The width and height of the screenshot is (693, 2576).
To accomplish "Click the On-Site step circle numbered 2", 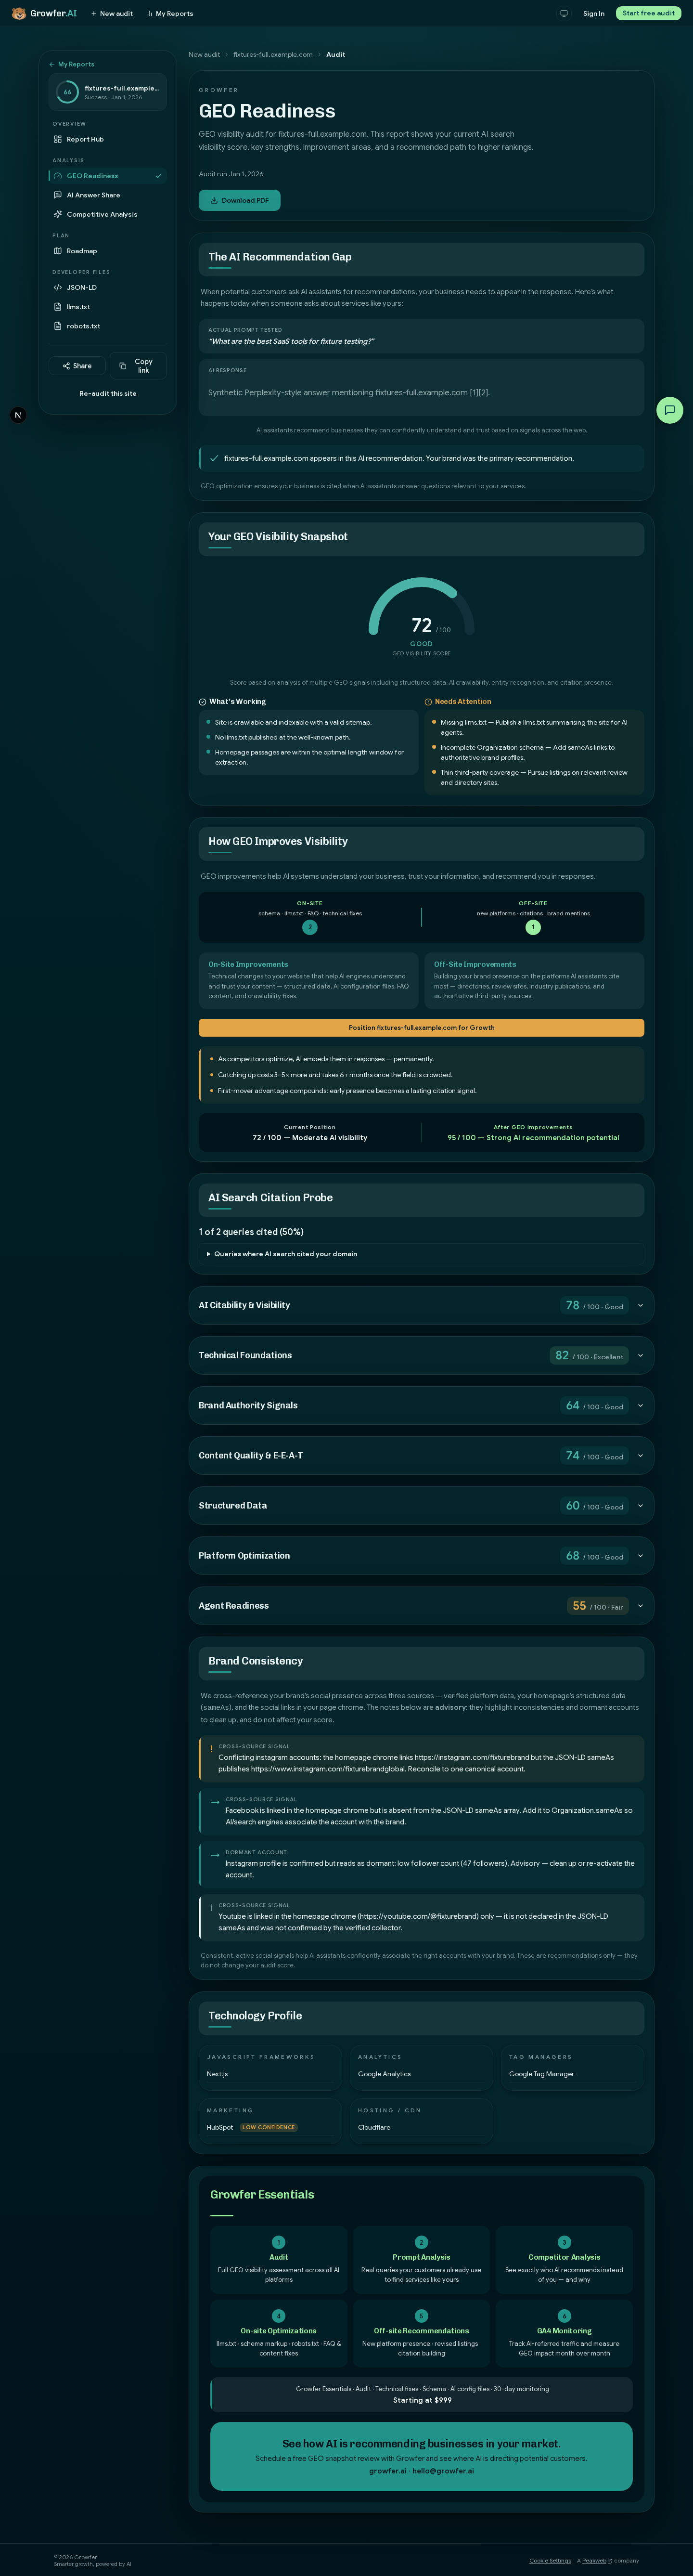I will pos(310,927).
